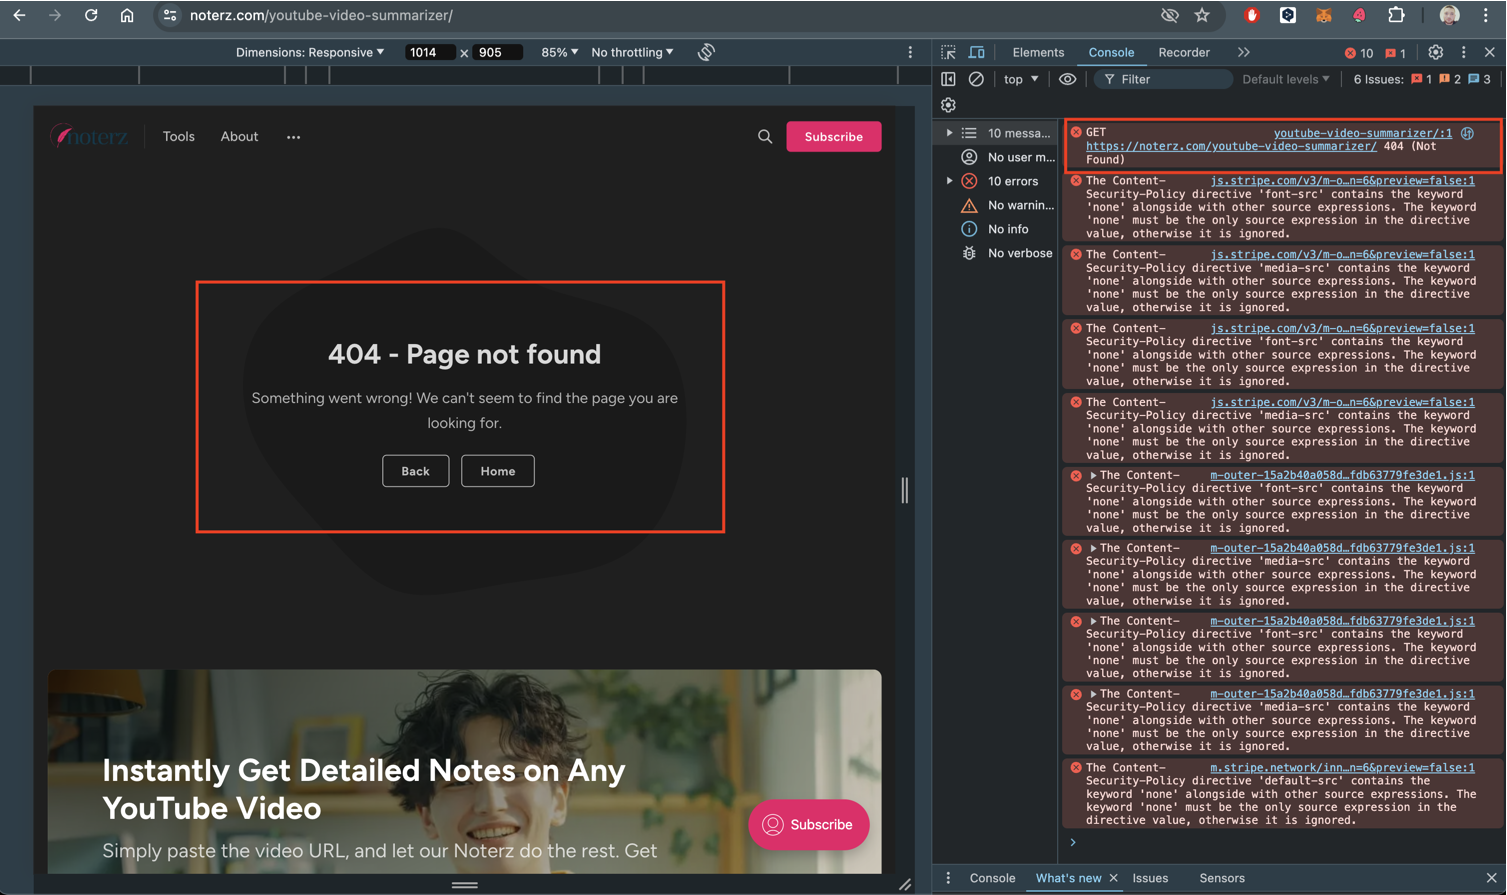The width and height of the screenshot is (1507, 895).
Task: Toggle live expression eye icon
Action: coord(1067,79)
